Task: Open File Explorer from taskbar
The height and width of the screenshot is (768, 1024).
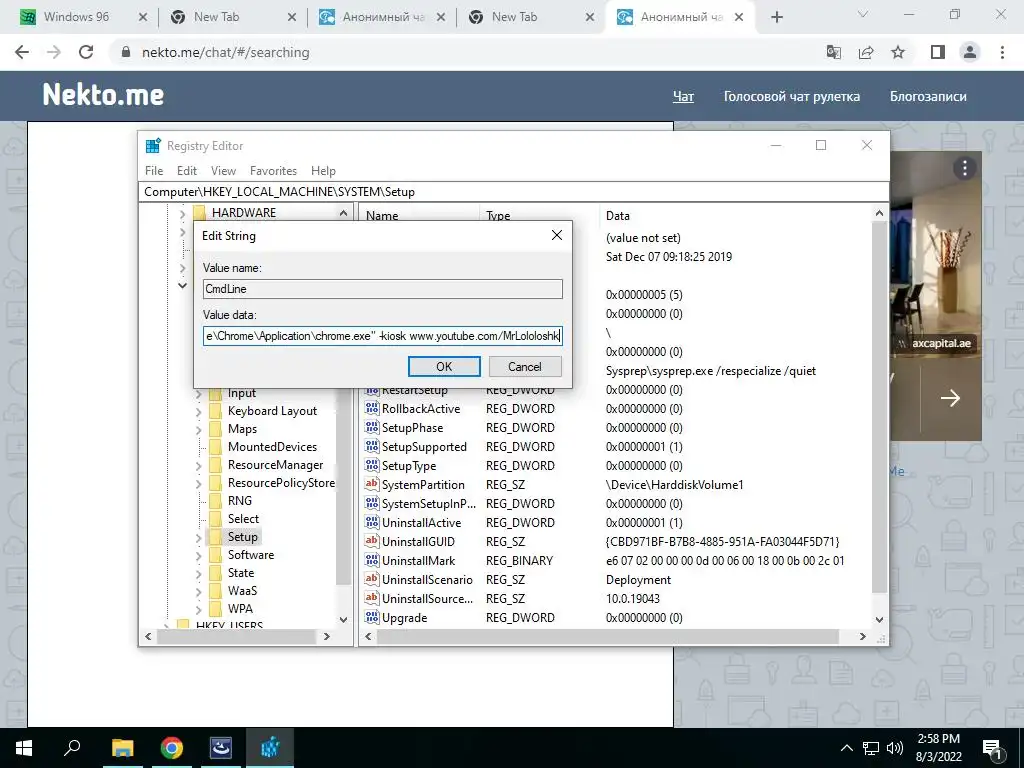Action: pyautogui.click(x=122, y=748)
